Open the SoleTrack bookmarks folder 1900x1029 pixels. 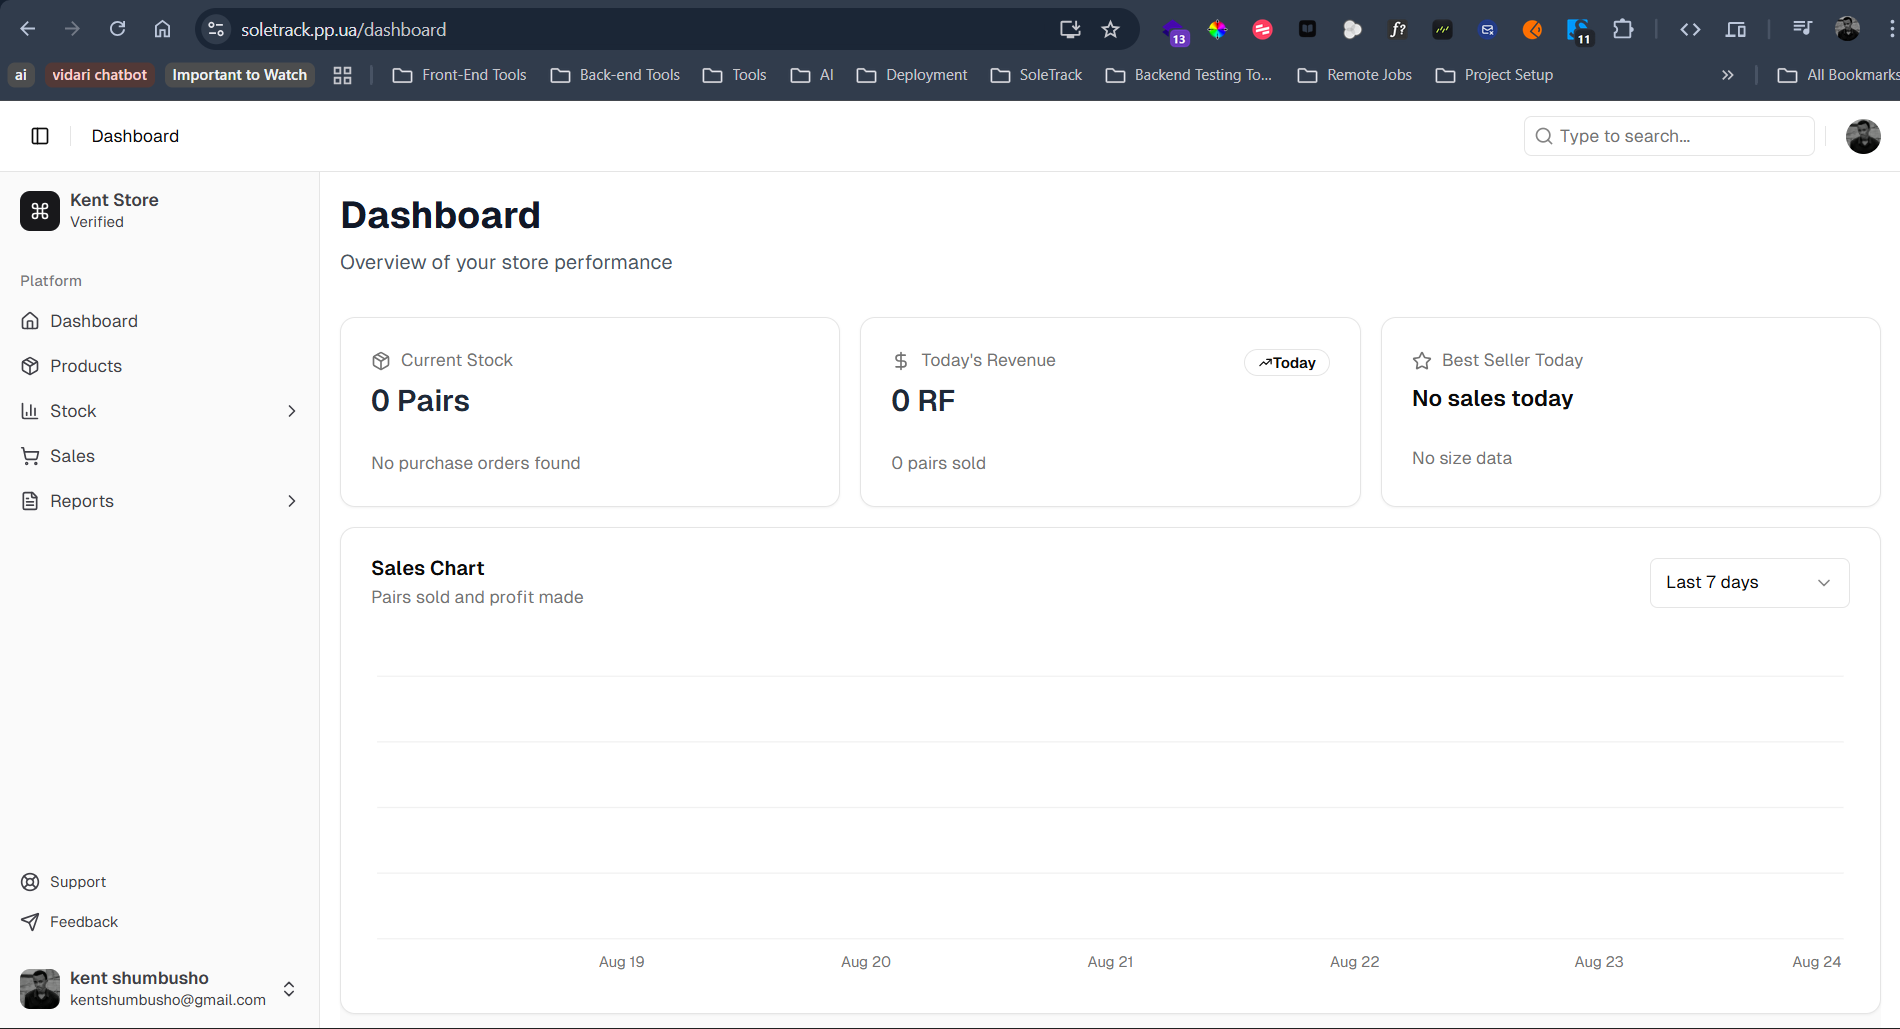click(x=1036, y=75)
